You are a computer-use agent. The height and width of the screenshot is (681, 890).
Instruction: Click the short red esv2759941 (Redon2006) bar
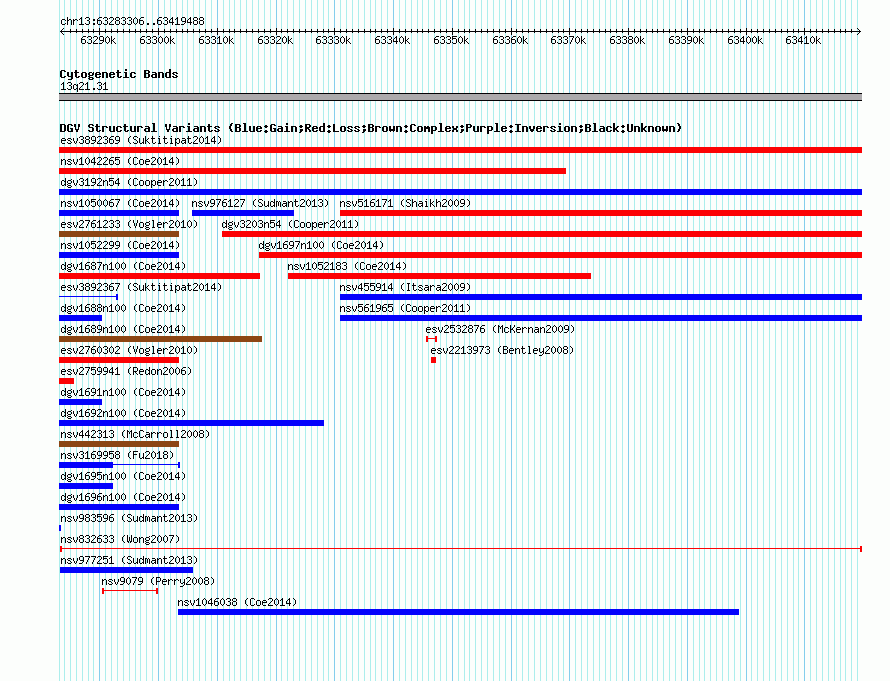(66, 381)
